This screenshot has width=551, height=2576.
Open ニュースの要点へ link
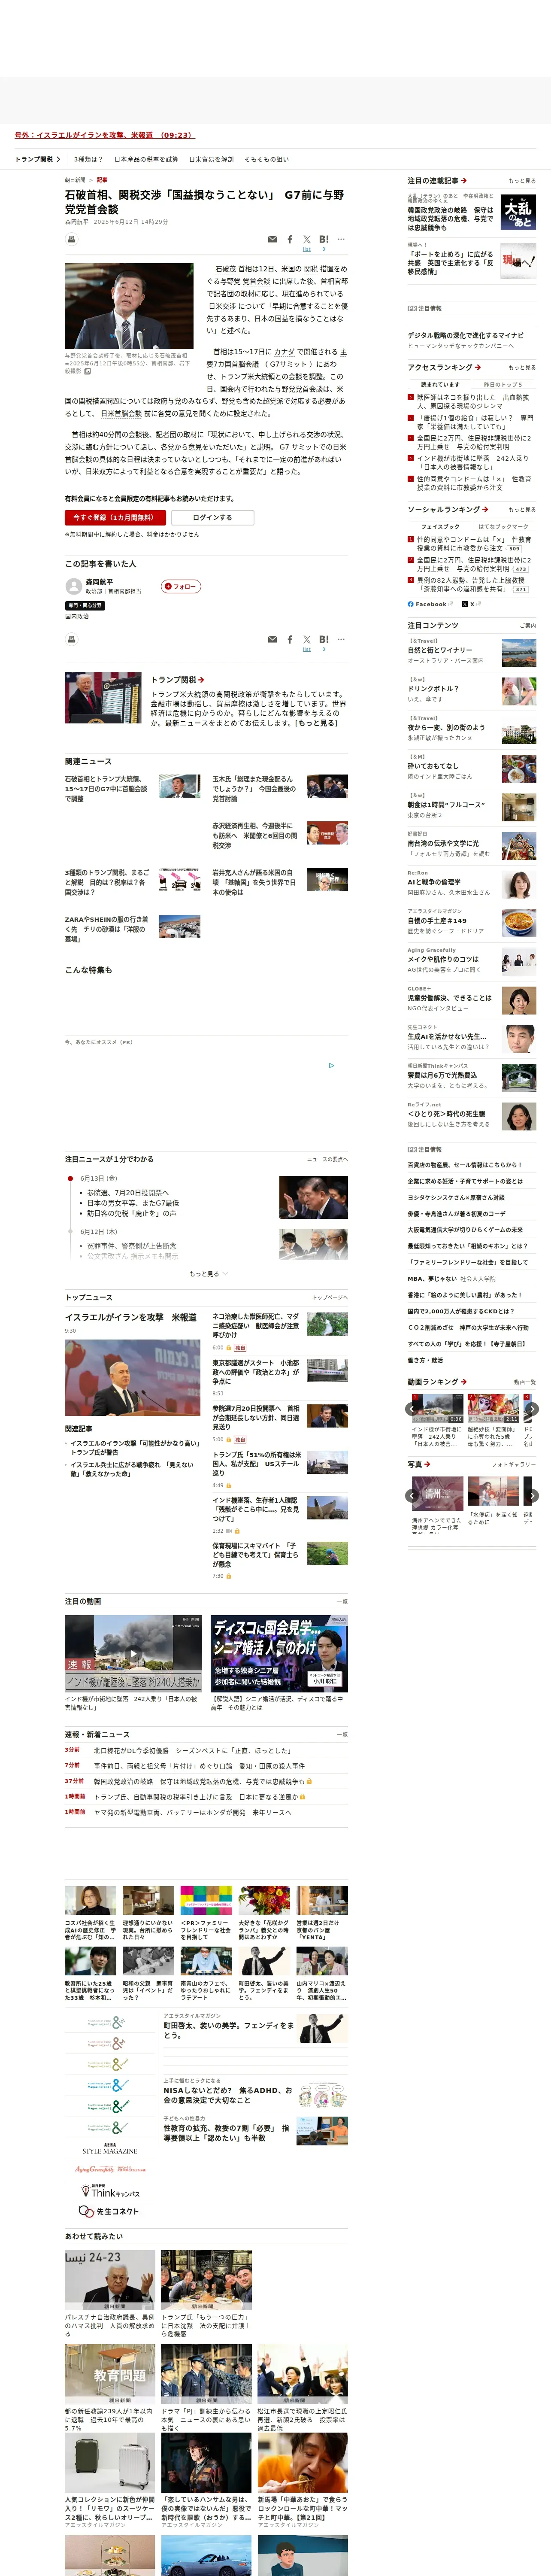327,1159
